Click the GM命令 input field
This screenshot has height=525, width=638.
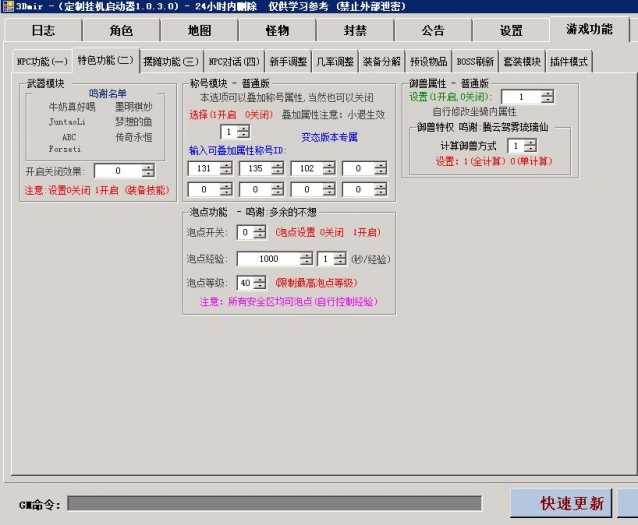(x=273, y=502)
